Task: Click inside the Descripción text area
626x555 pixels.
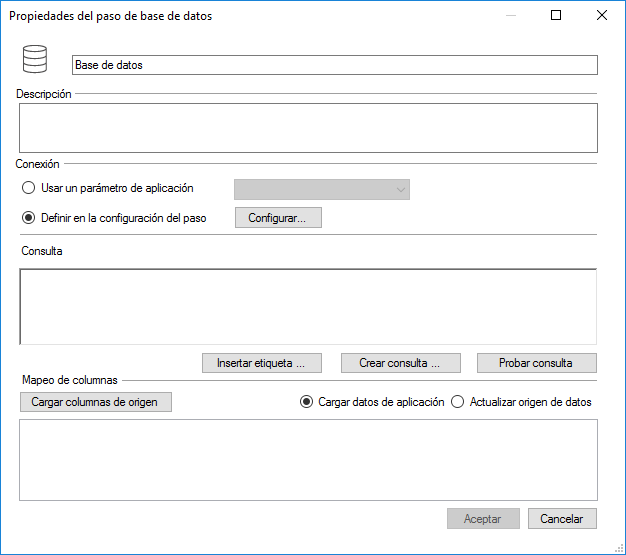Action: click(308, 128)
